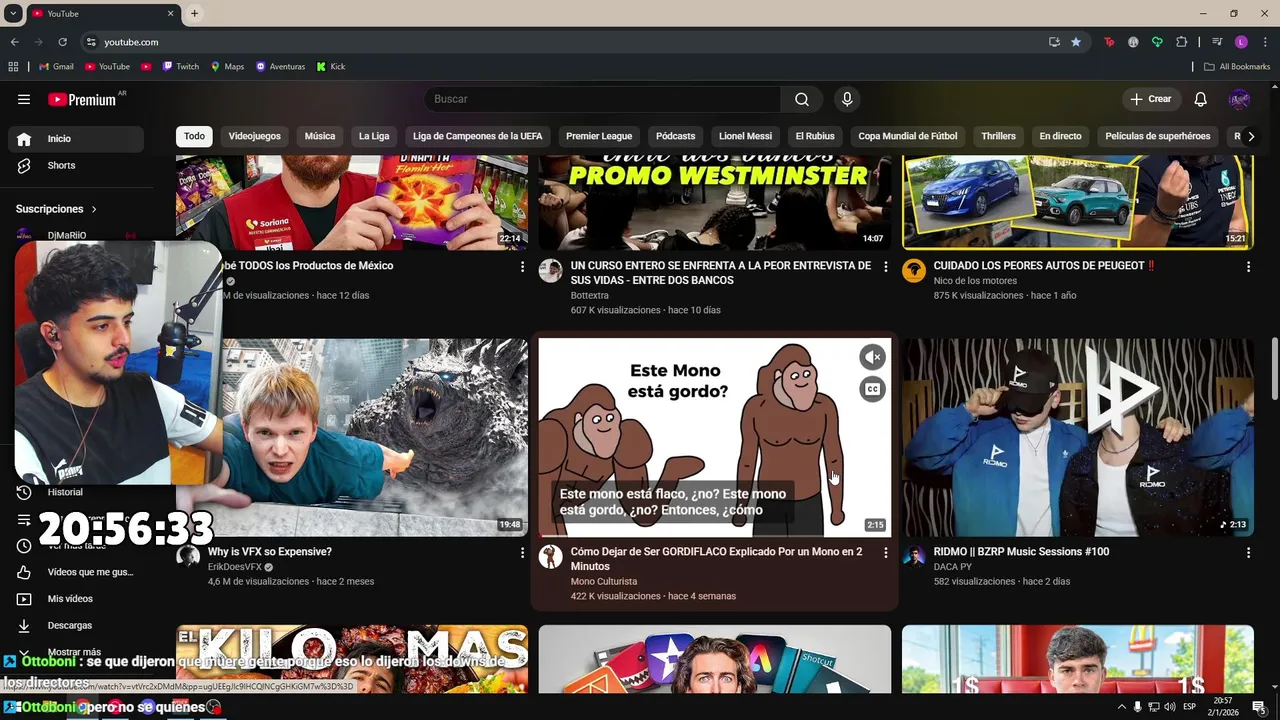Click the YouTube Premium logo
Viewport: 1280px width, 720px height.
click(82, 99)
